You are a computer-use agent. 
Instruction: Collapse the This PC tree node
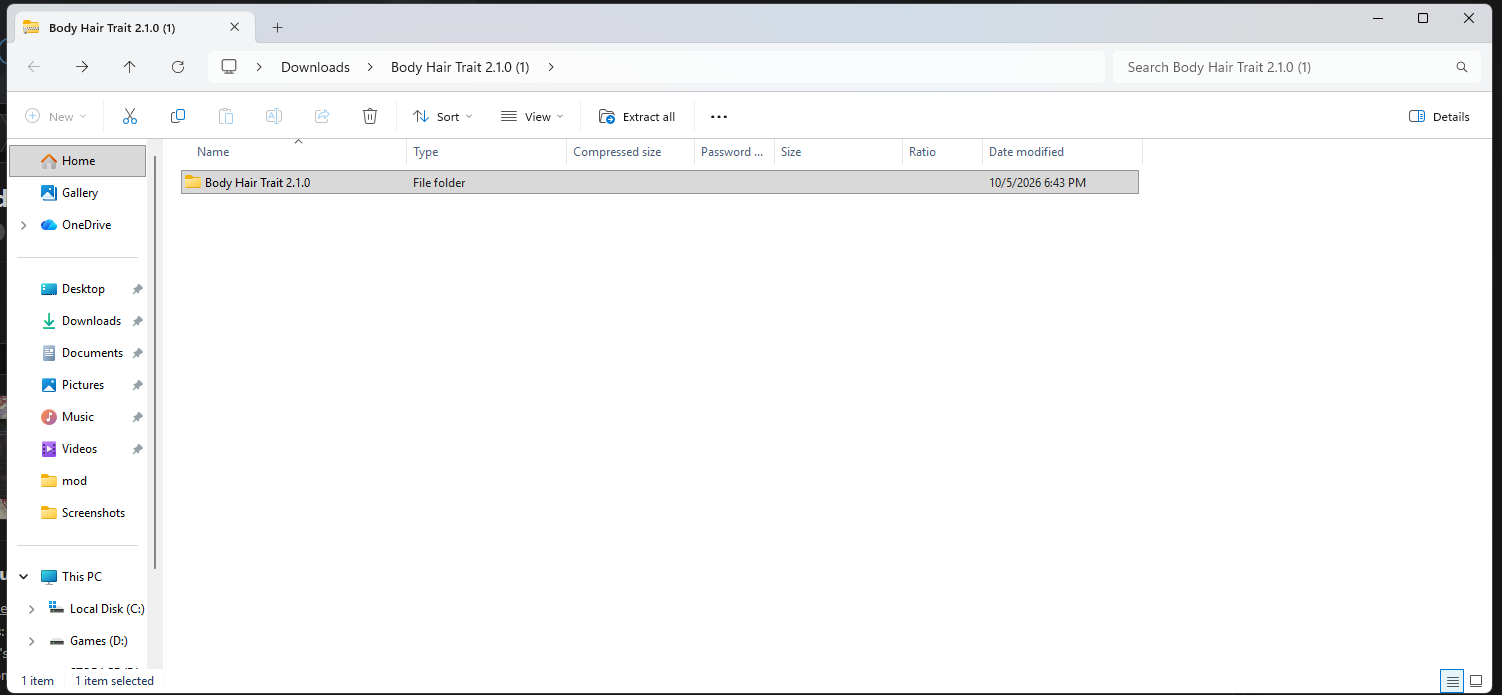pyautogui.click(x=24, y=577)
